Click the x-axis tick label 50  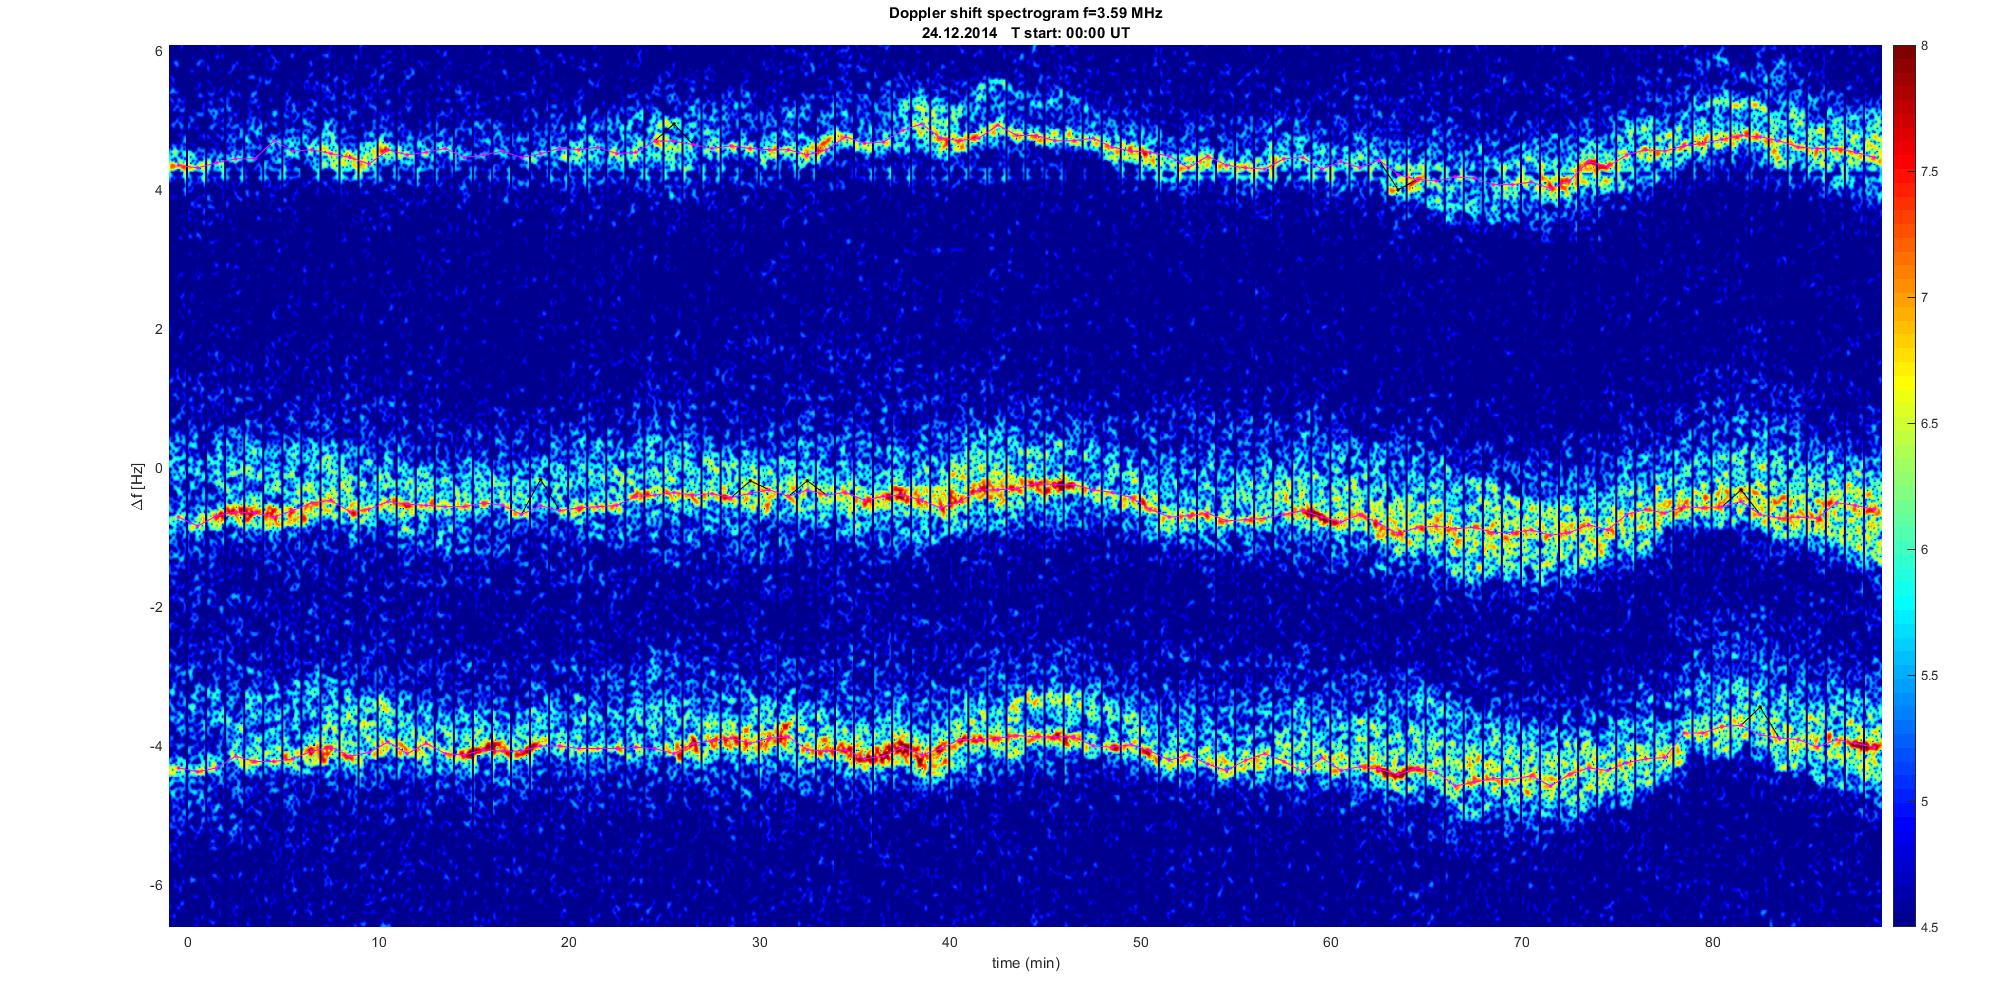tap(1140, 942)
